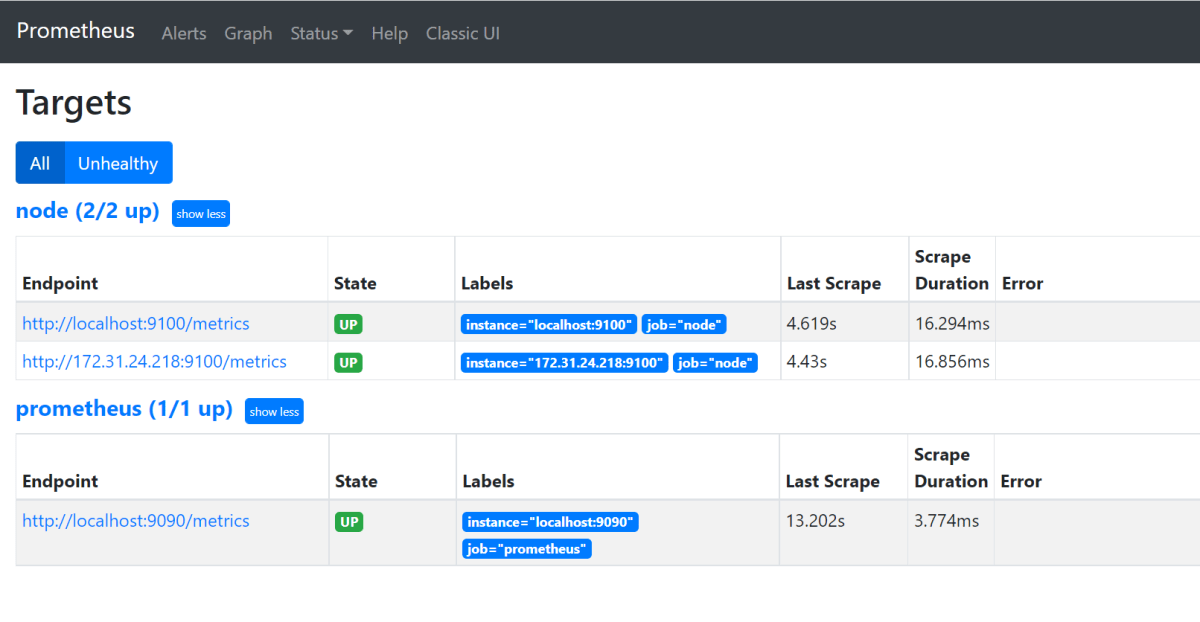The height and width of the screenshot is (622, 1200).
Task: Click the Prometheus brand logo text
Action: [75, 31]
